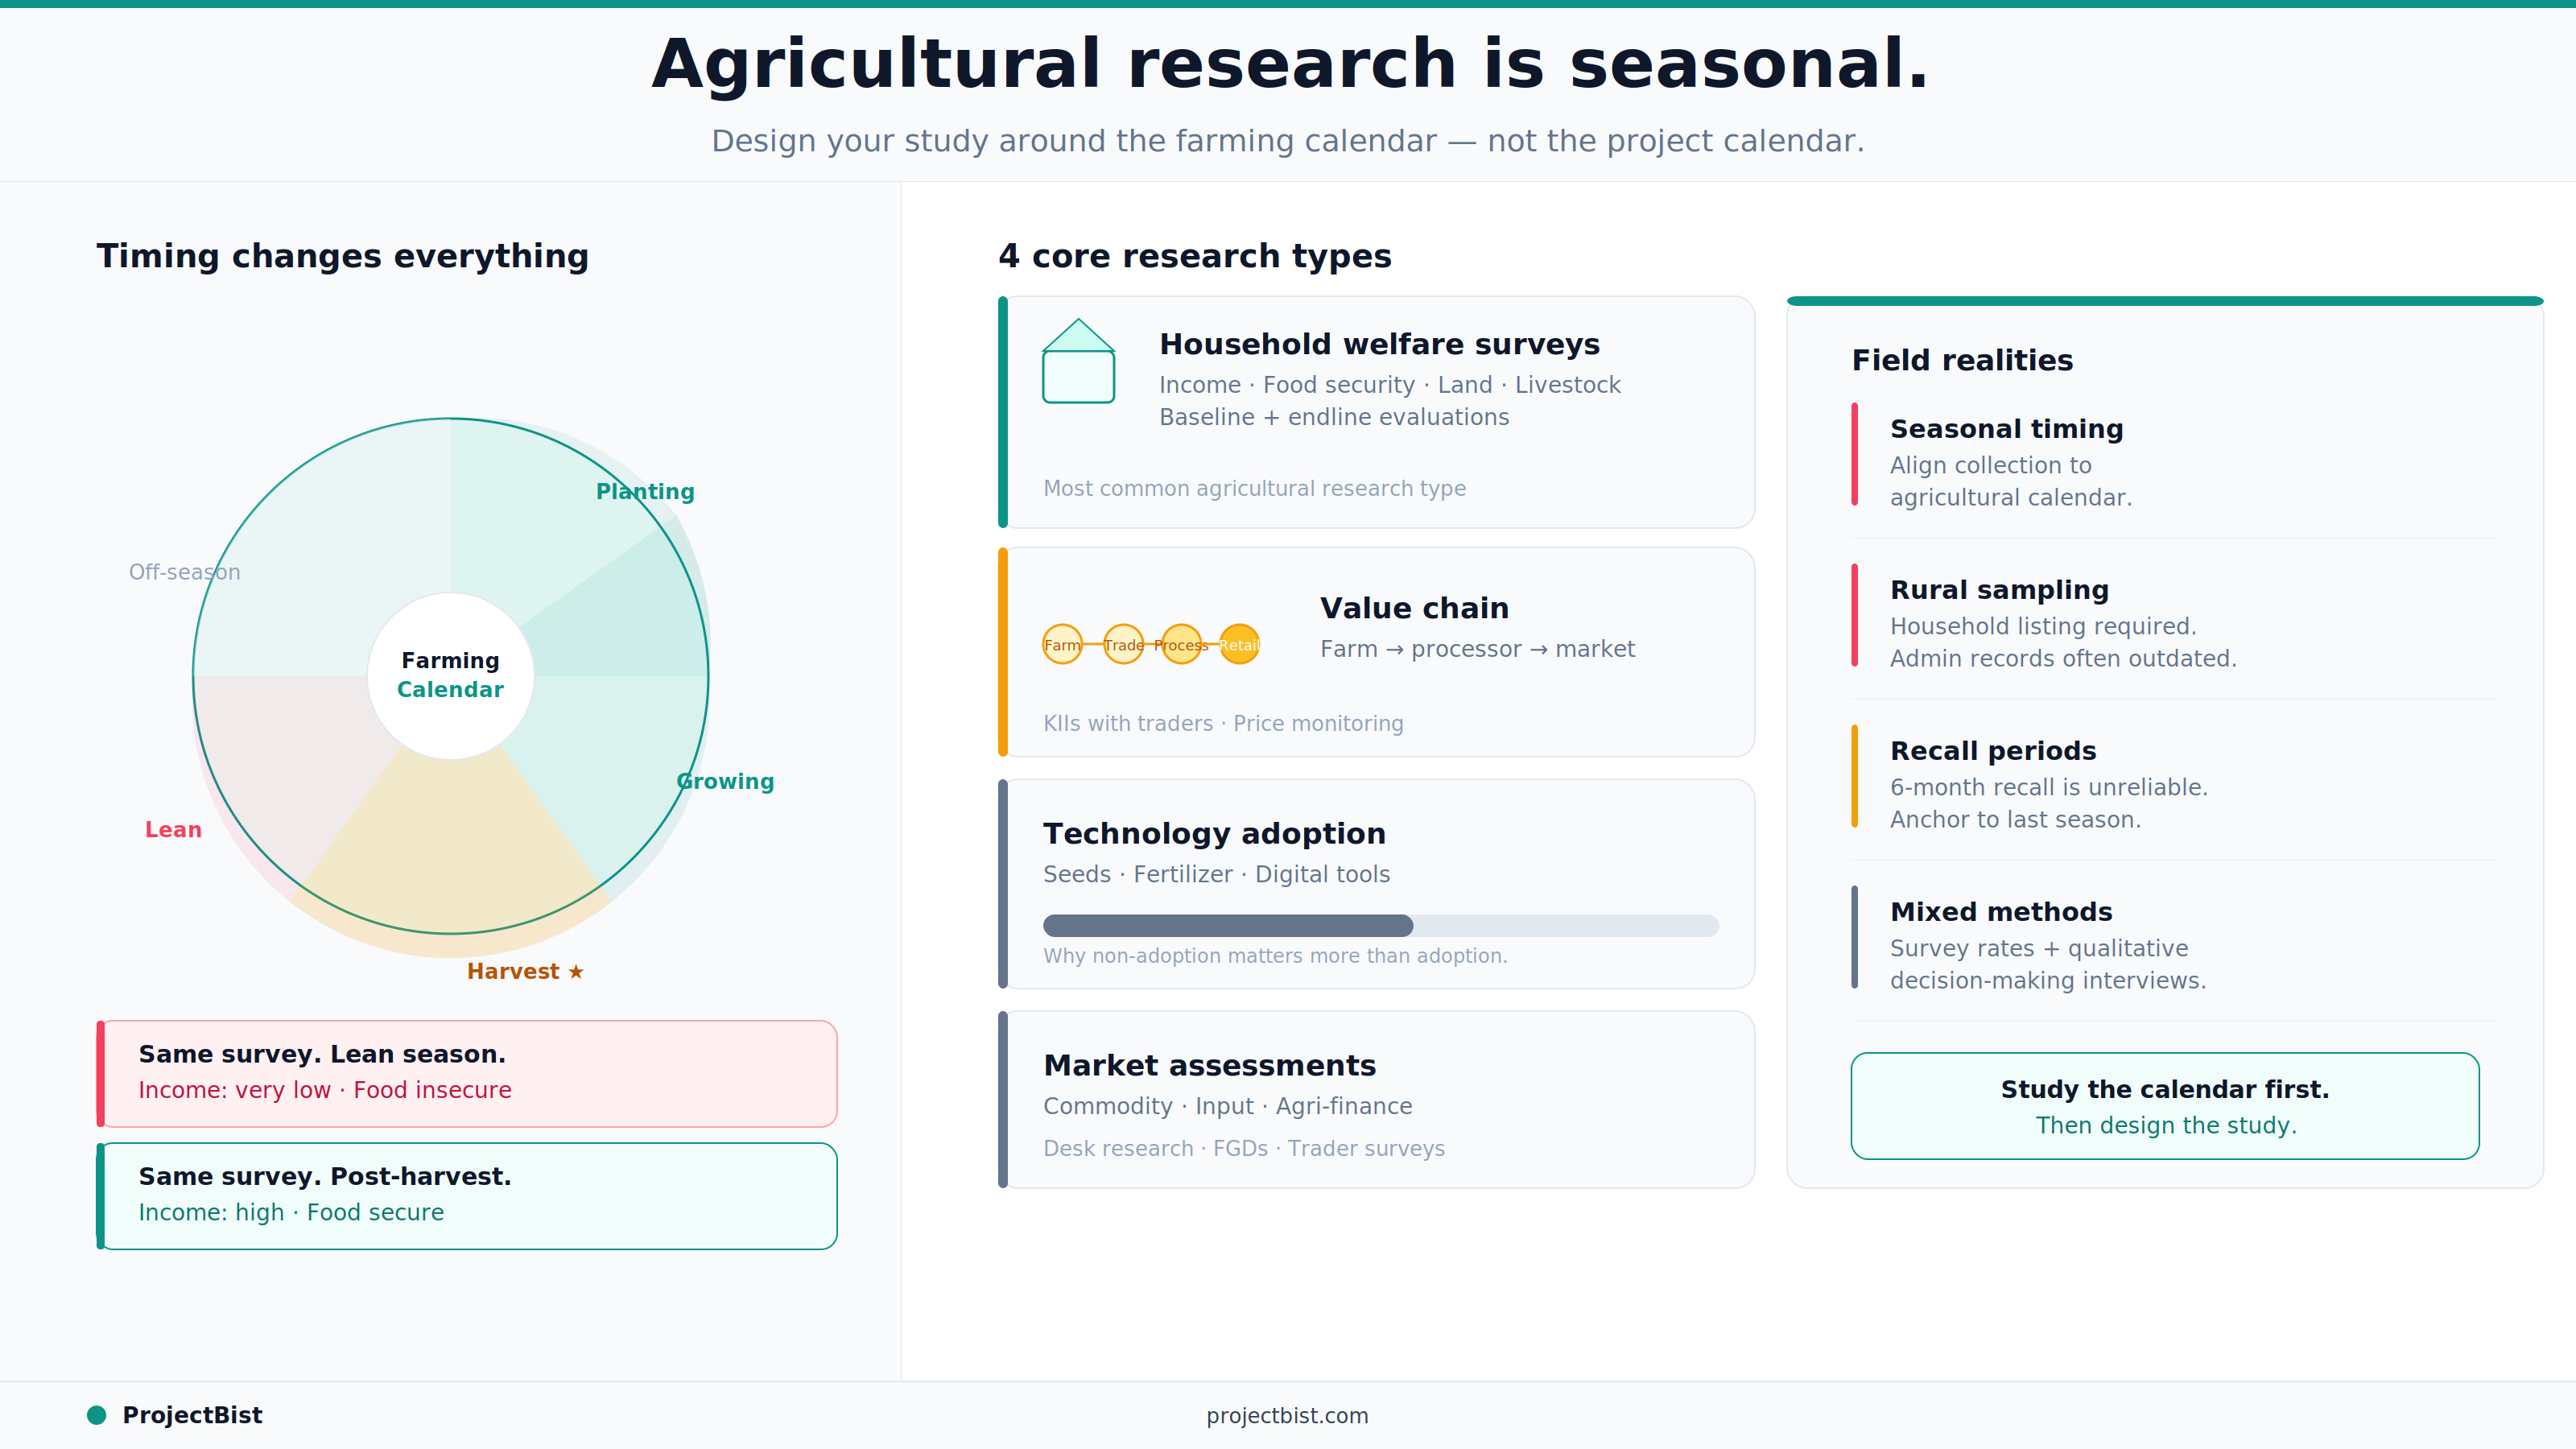
Task: Click the Planting segment label
Action: click(x=645, y=491)
